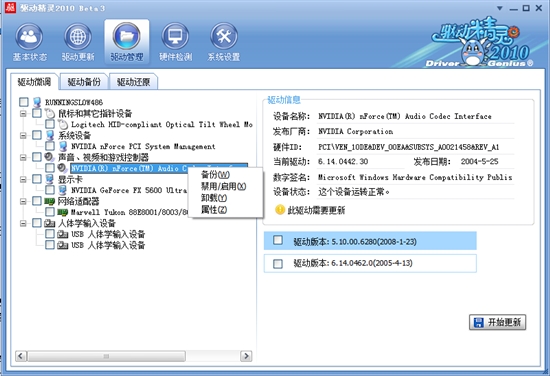Click the 人体学输入设备 category icon
Screen dimensions: 550x376
[50, 223]
